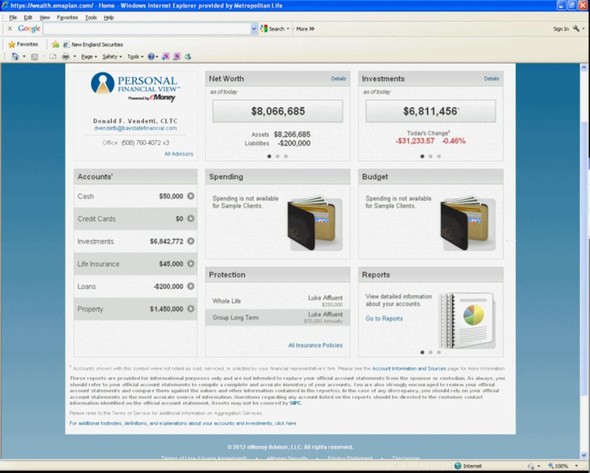Select second carousel dot in Reports panel
The image size is (590, 473).
[x=430, y=352]
